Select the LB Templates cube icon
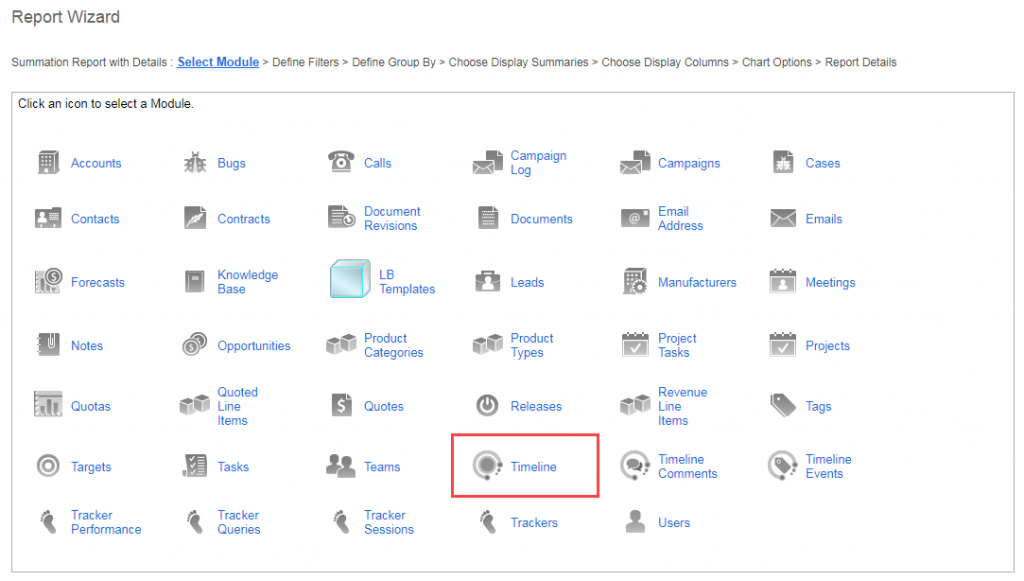Screen dimensions: 1024x581 350,280
